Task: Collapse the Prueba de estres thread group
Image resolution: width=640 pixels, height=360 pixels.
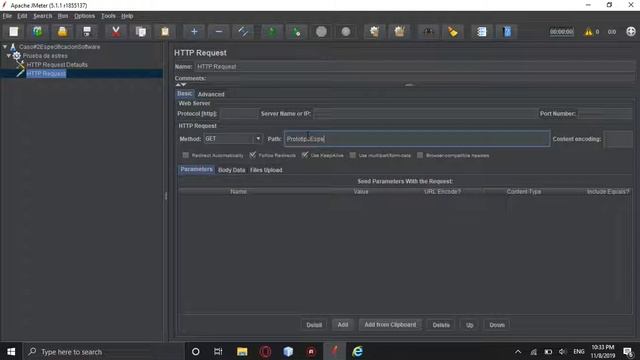Action: click(x=9, y=56)
